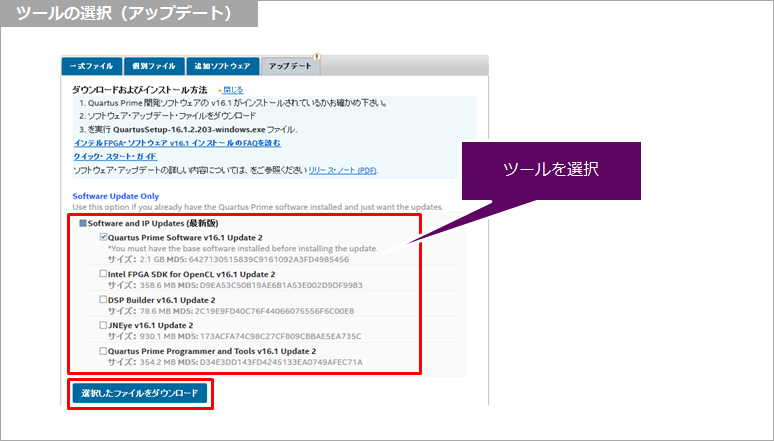Click the QuartusSetup-16.1.2.203-windows.exe file name text
The height and width of the screenshot is (441, 774).
[x=189, y=130]
